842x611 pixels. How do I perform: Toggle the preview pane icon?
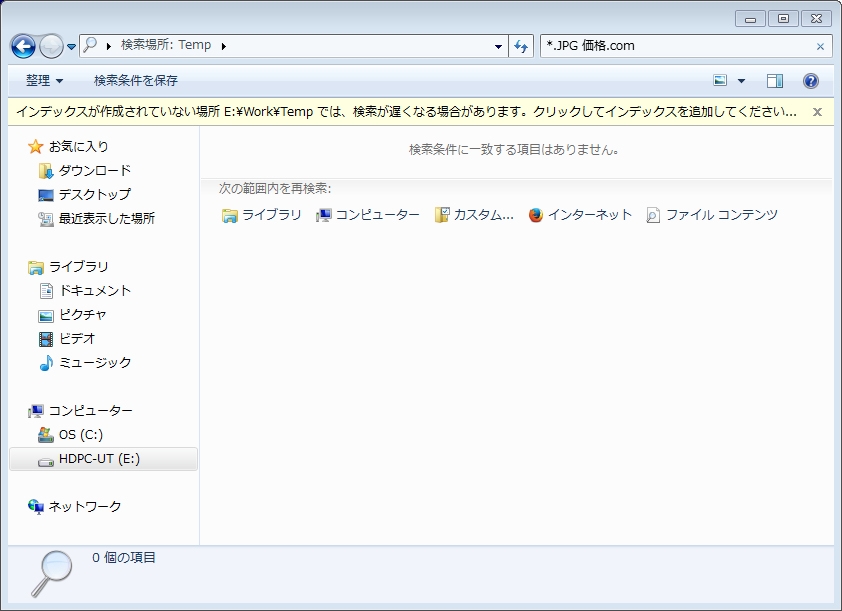[x=774, y=81]
